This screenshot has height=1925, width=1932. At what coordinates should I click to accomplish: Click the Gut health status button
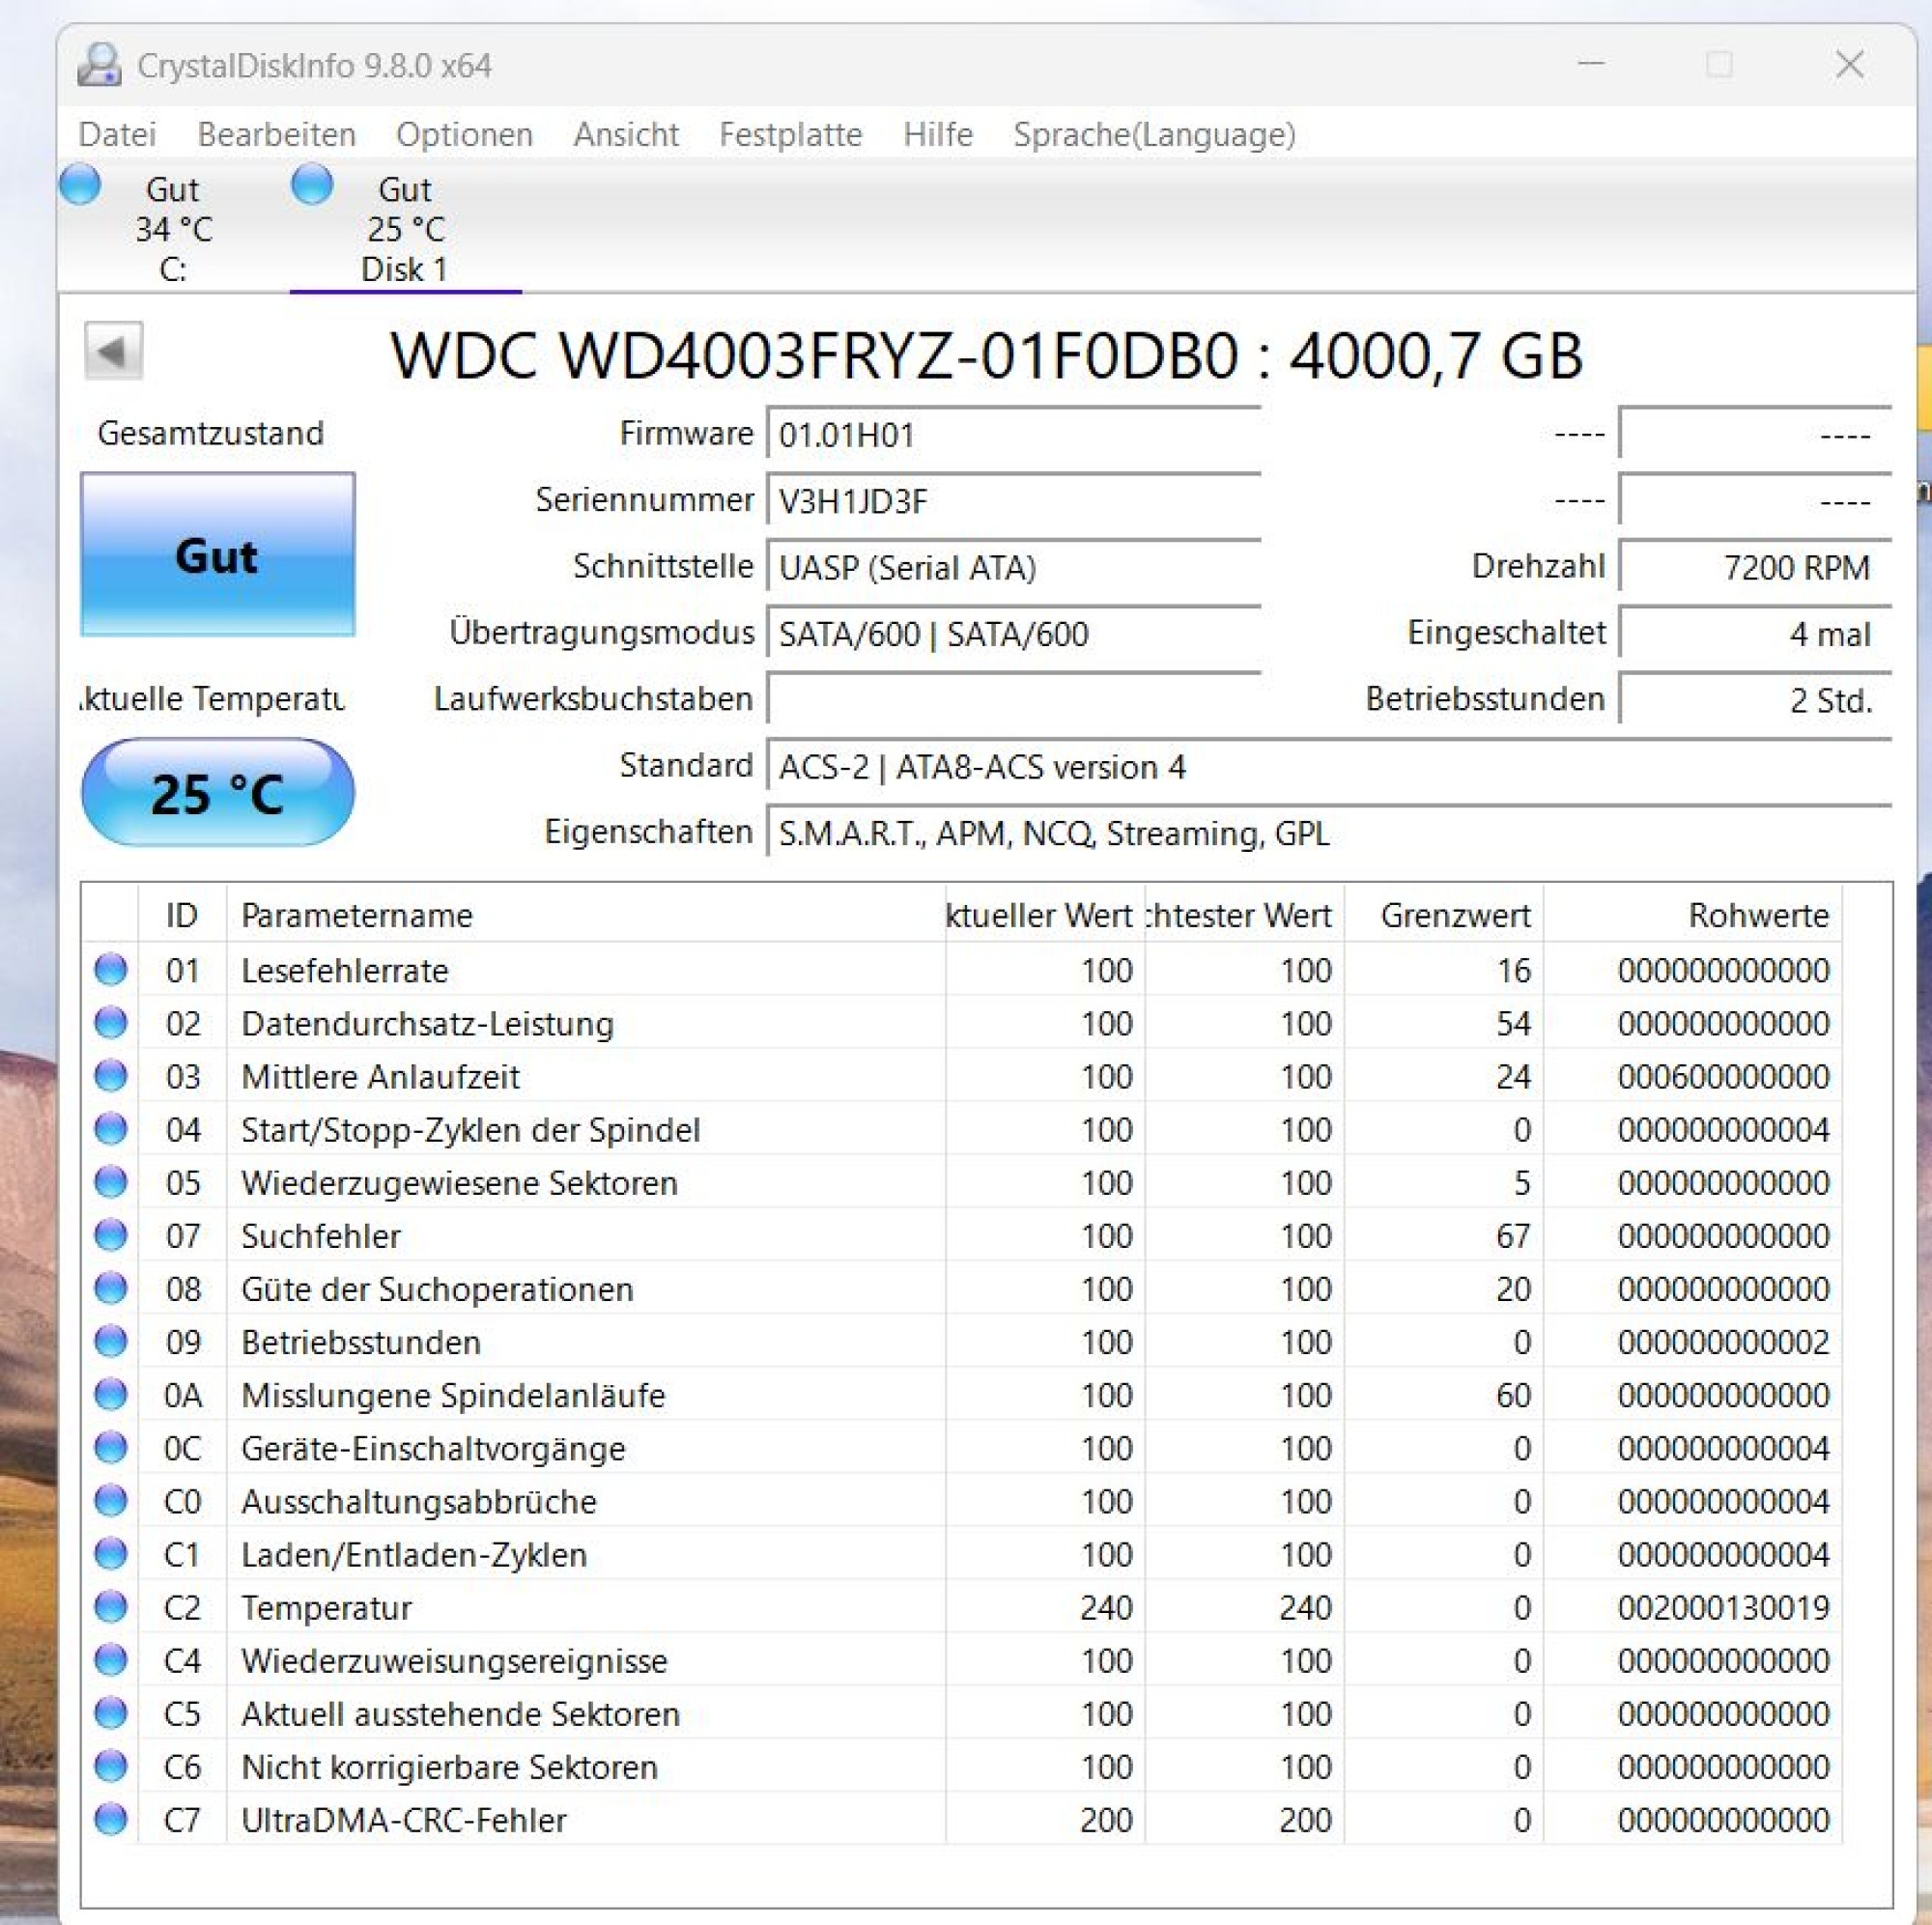[x=217, y=555]
